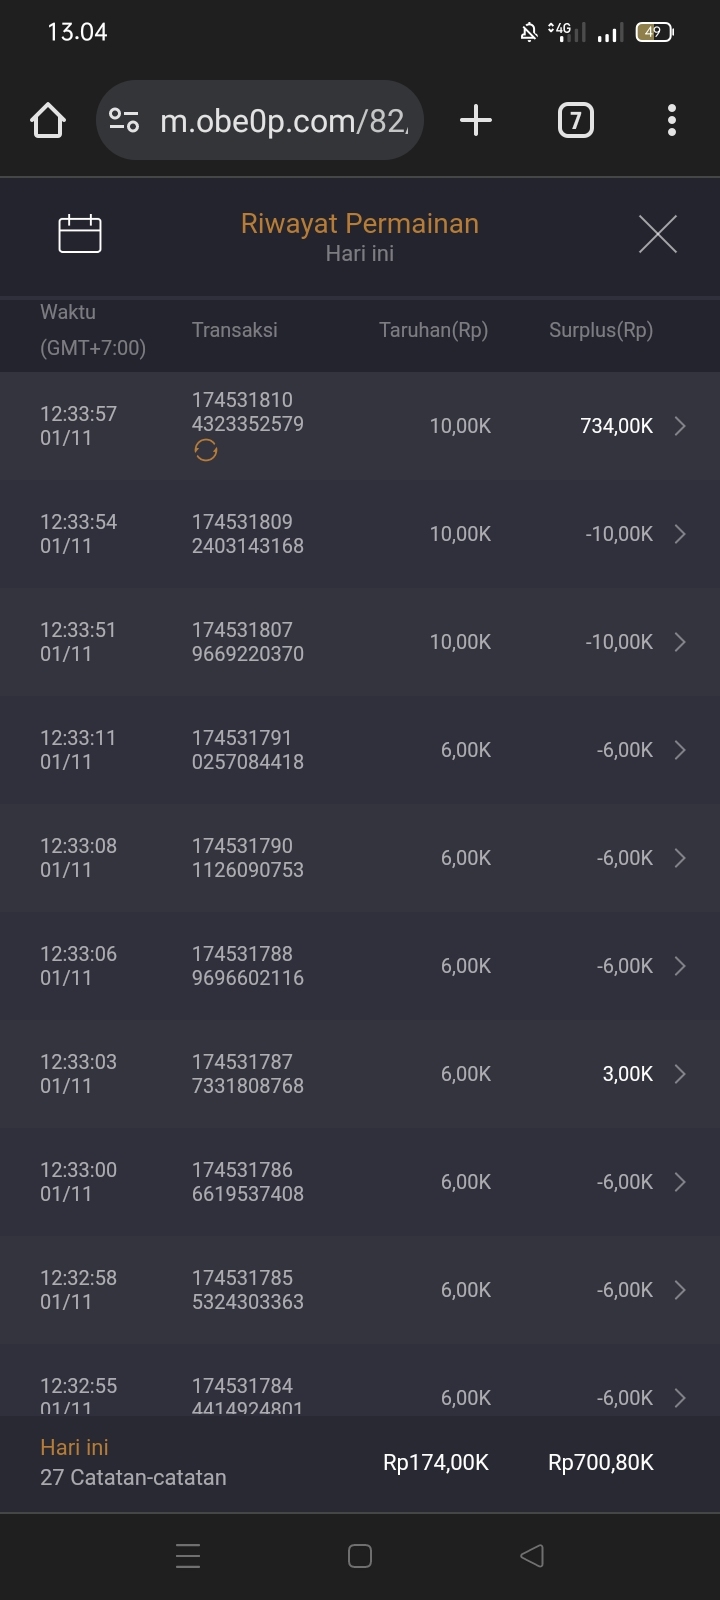Tap the Android home square button
Viewport: 720px width, 1600px height.
tap(360, 1555)
